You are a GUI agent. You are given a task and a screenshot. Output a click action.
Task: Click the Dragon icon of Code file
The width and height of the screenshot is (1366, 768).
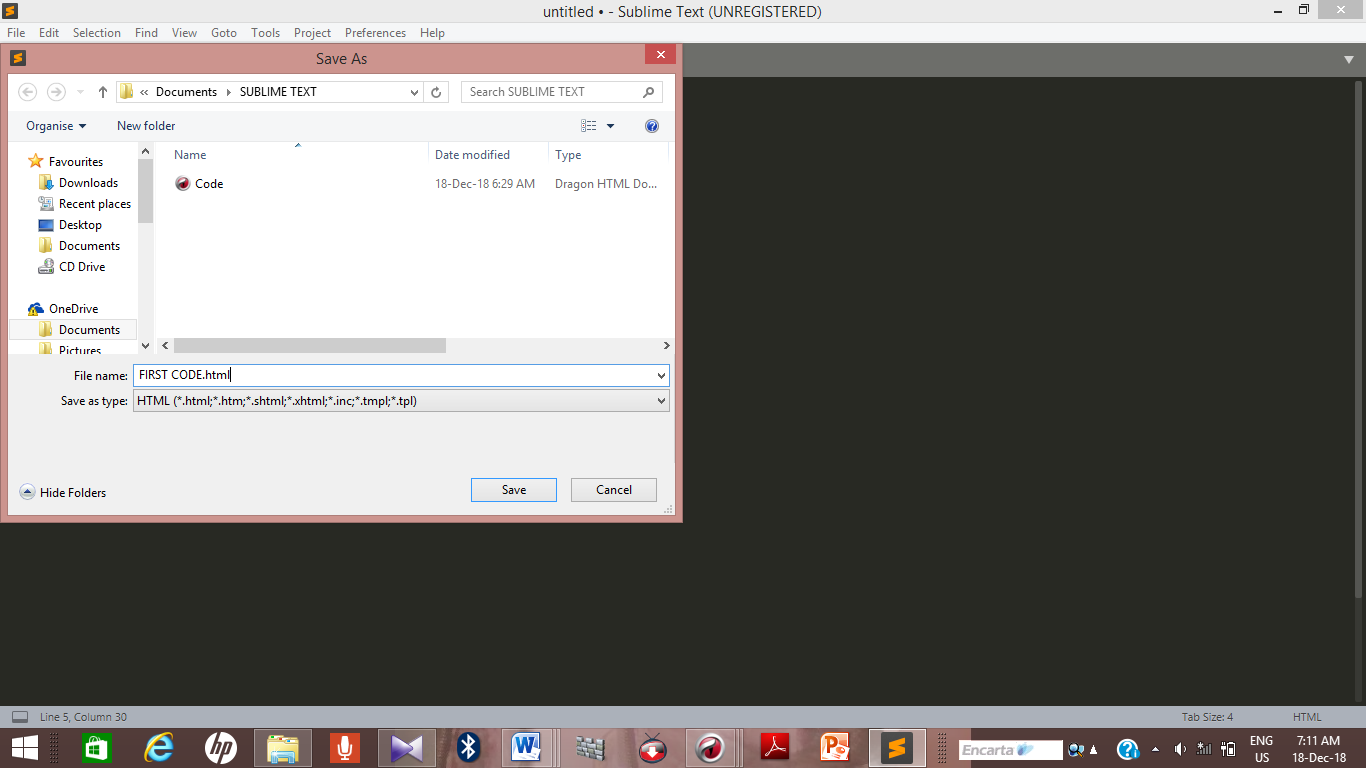[x=182, y=184]
